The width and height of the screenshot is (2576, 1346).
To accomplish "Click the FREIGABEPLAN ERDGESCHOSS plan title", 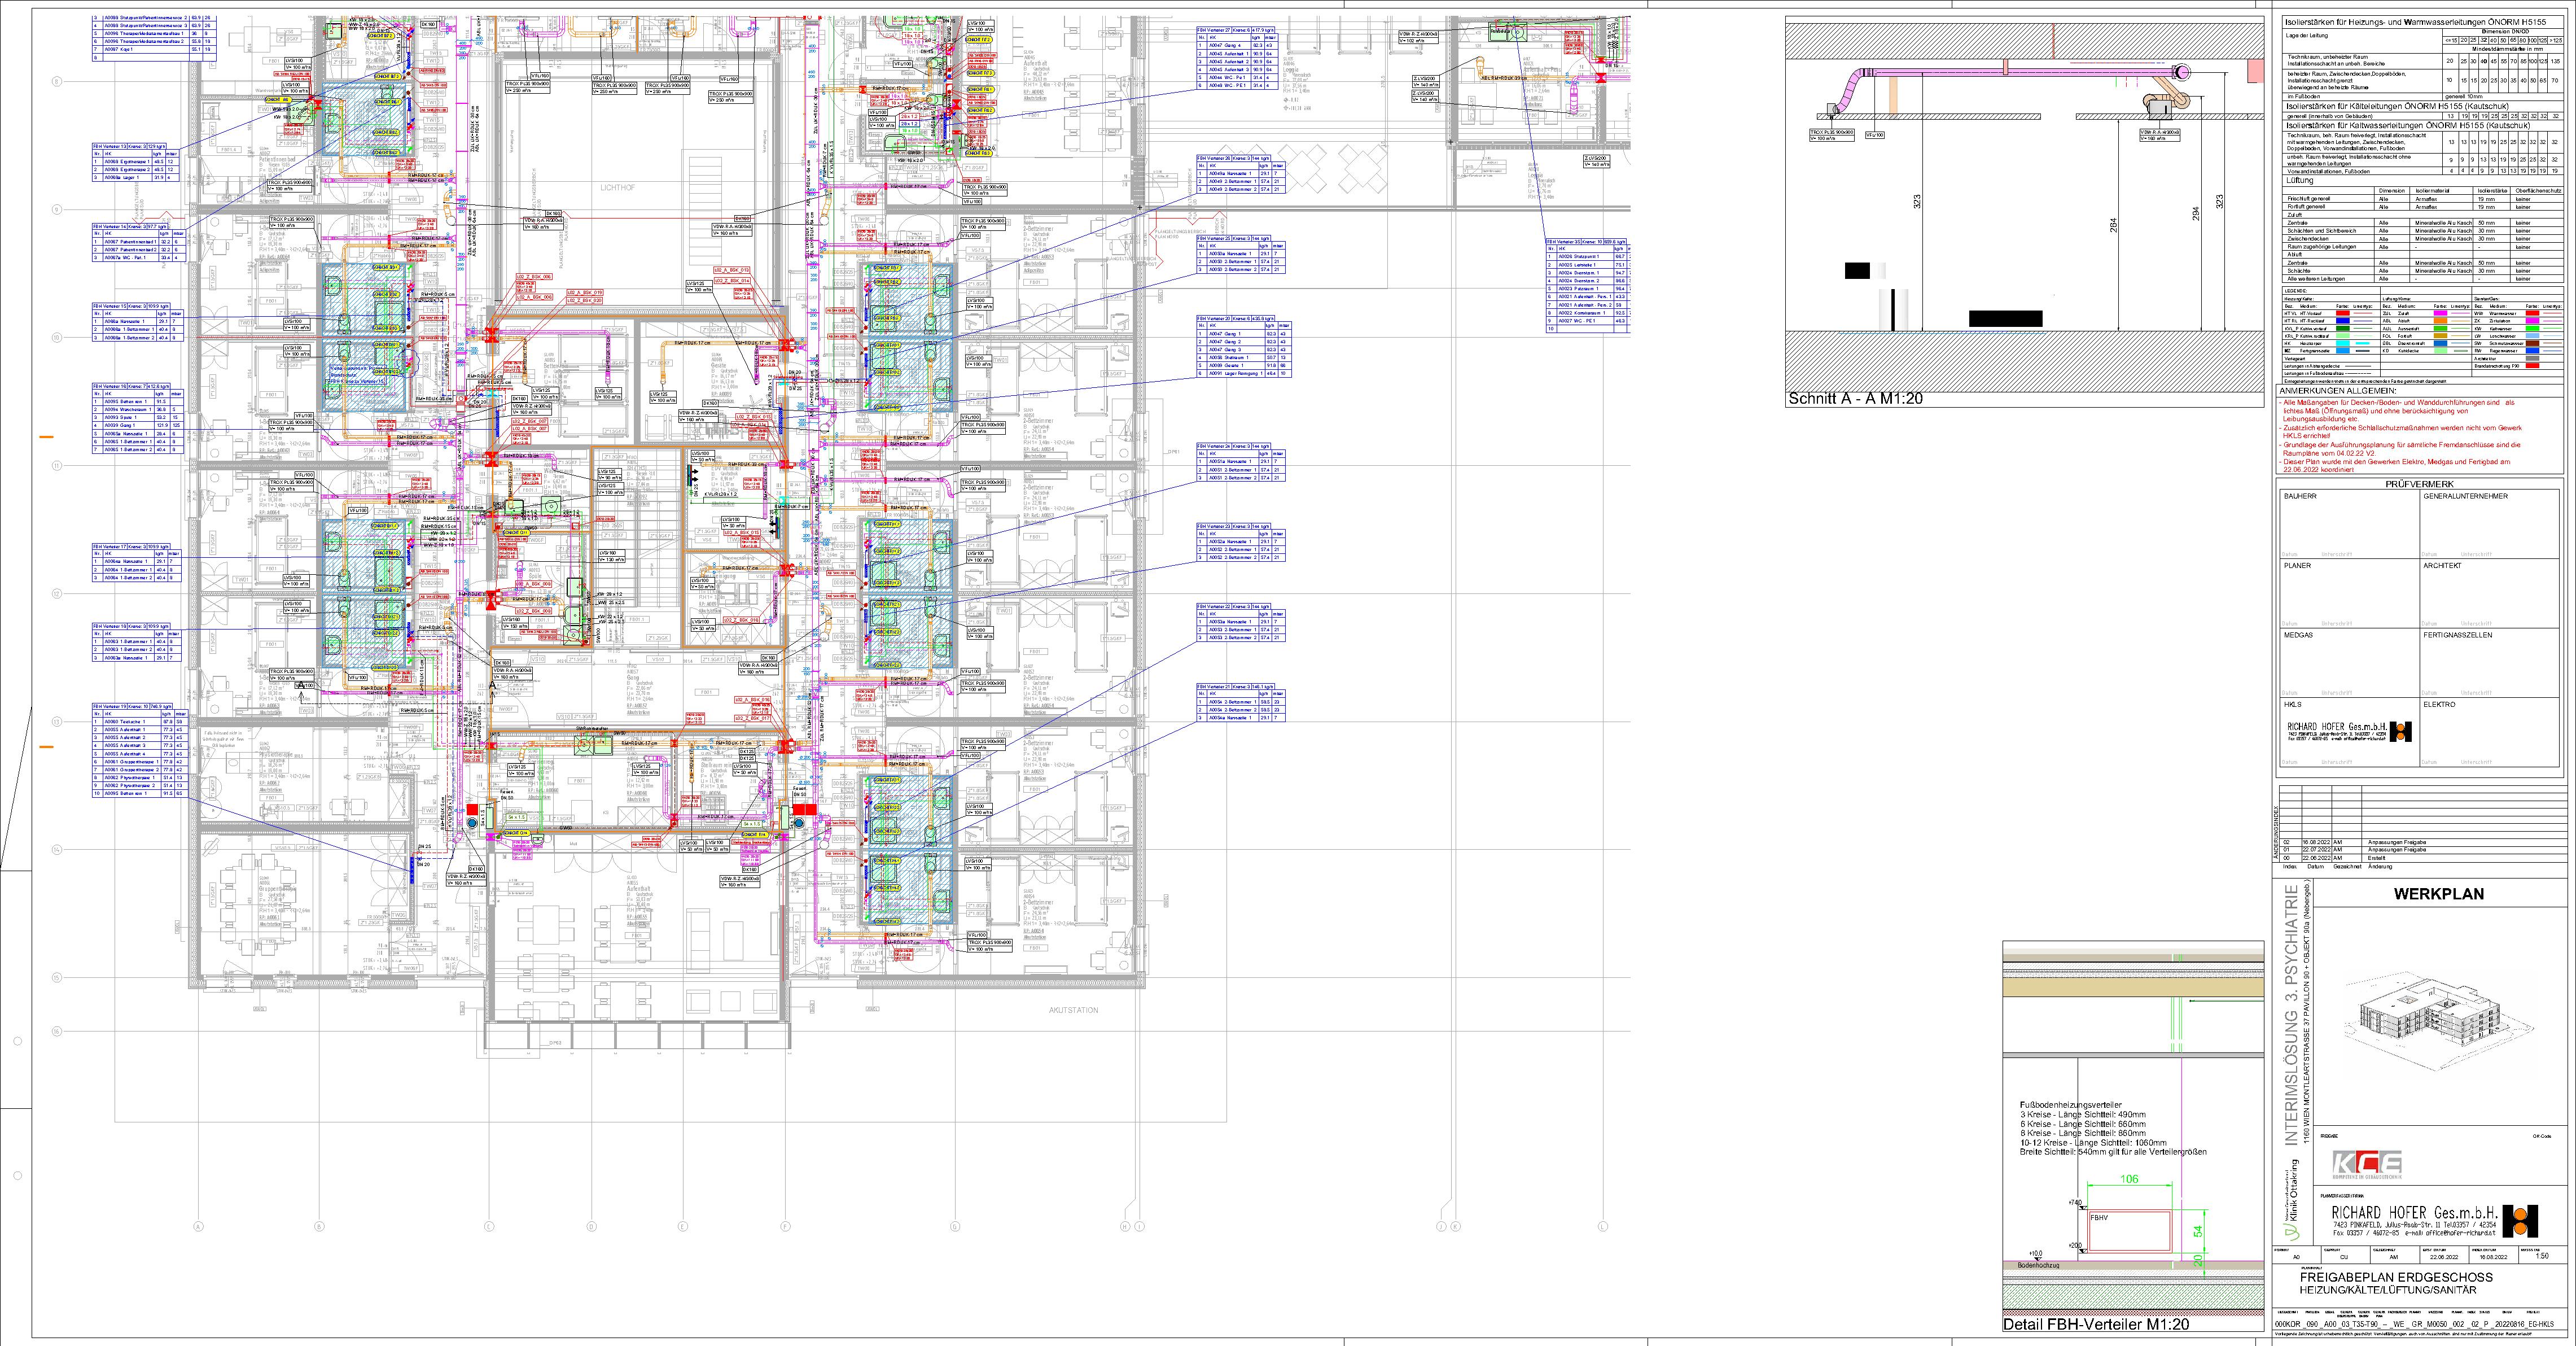I will [2397, 1277].
